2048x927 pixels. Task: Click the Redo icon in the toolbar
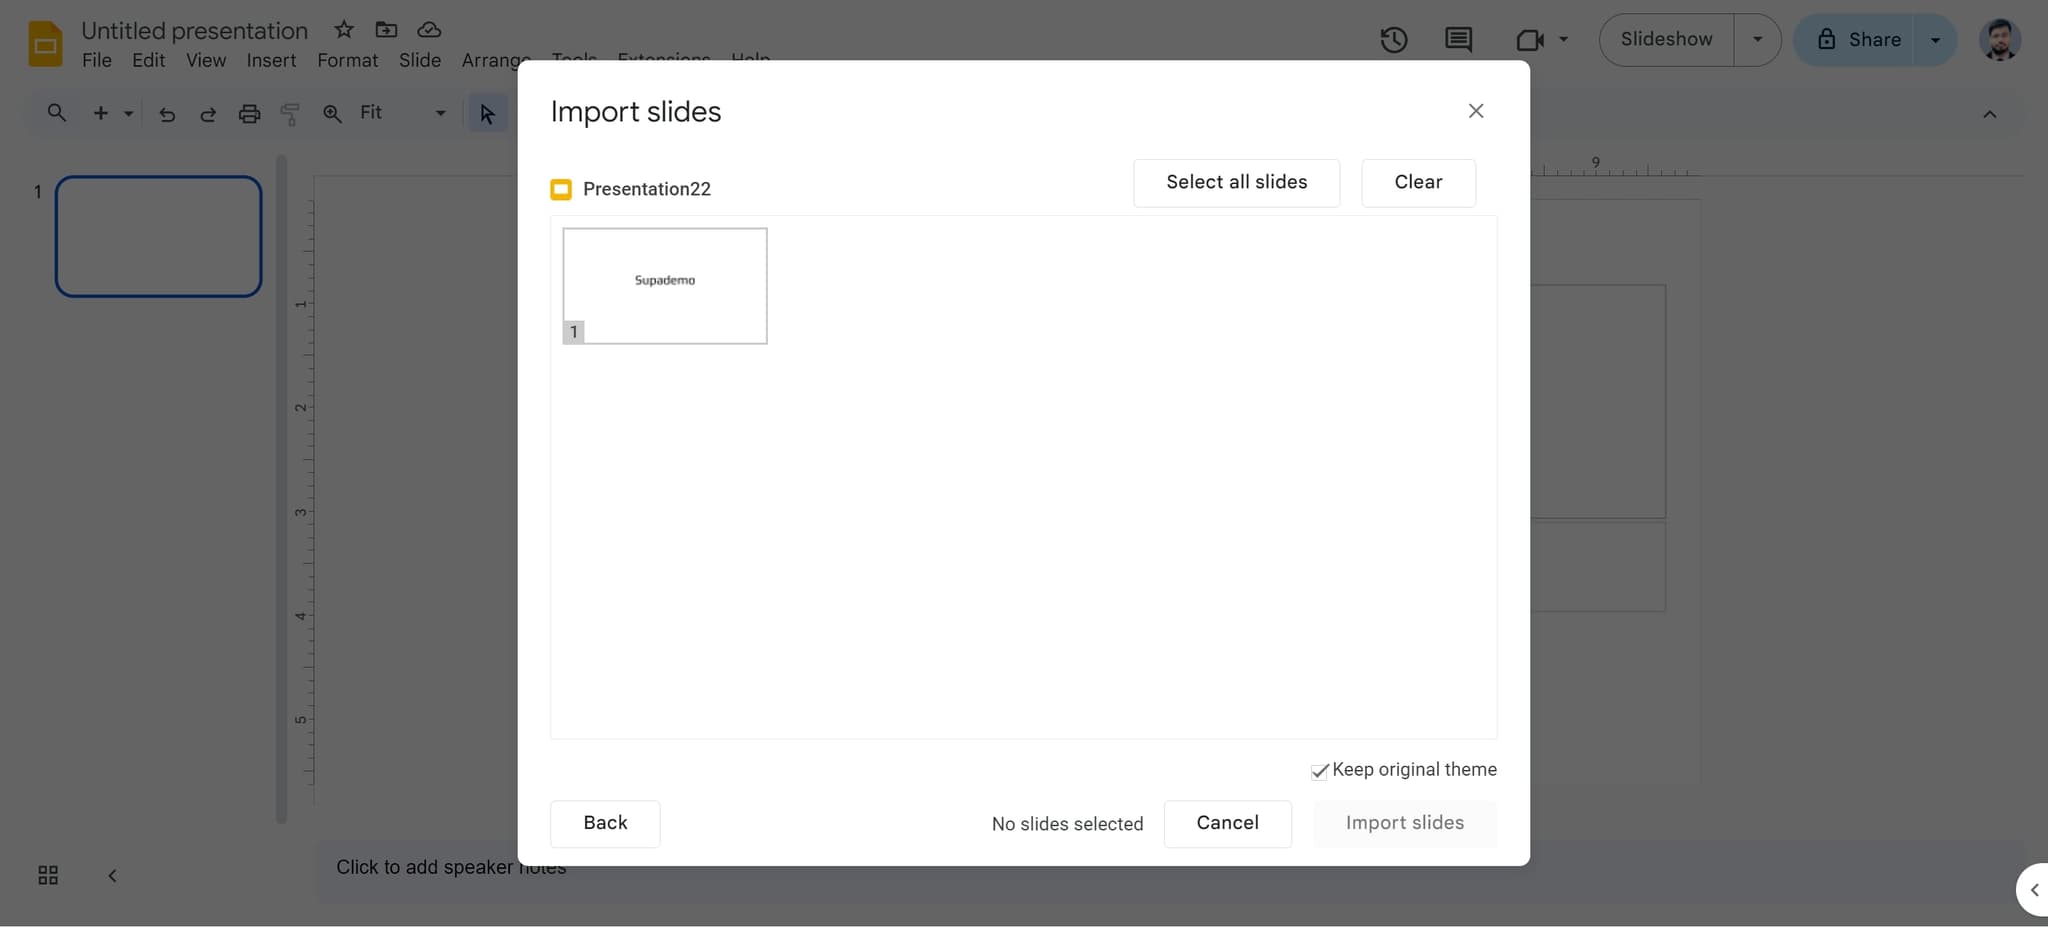pyautogui.click(x=207, y=113)
